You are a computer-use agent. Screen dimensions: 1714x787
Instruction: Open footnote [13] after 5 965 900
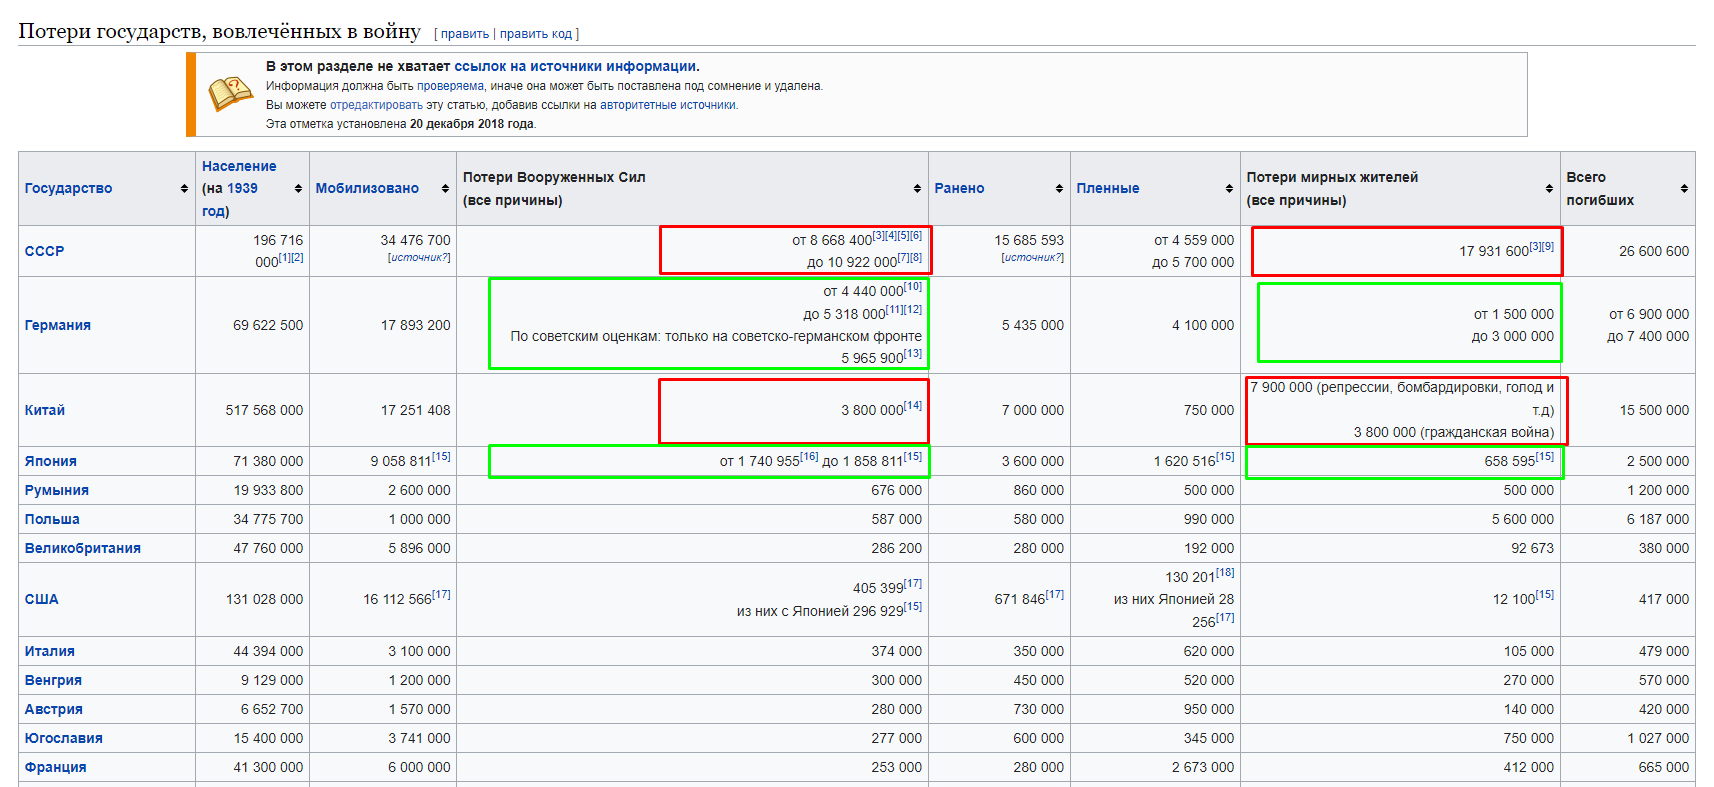[913, 353]
